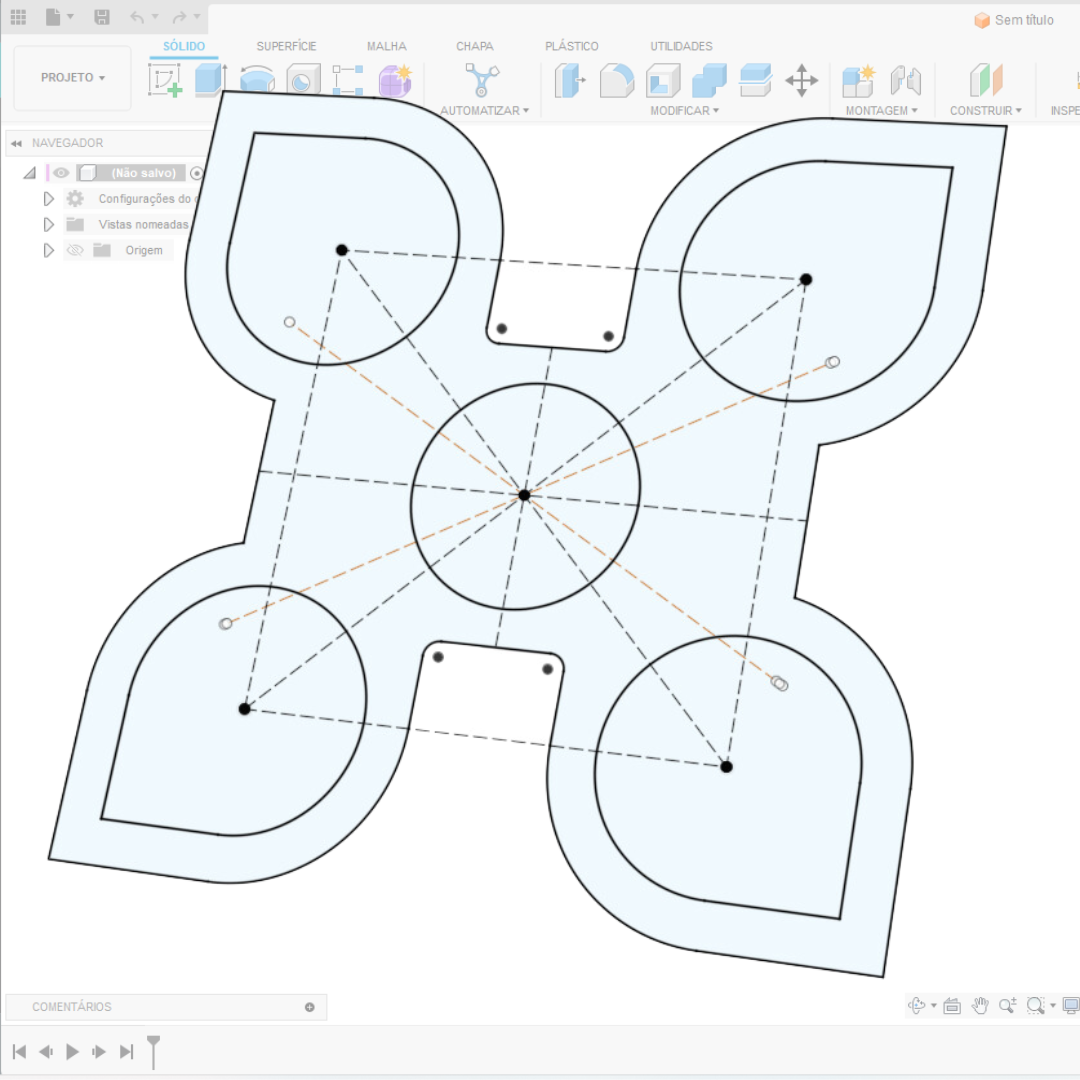Undo the last action

[x=137, y=17]
